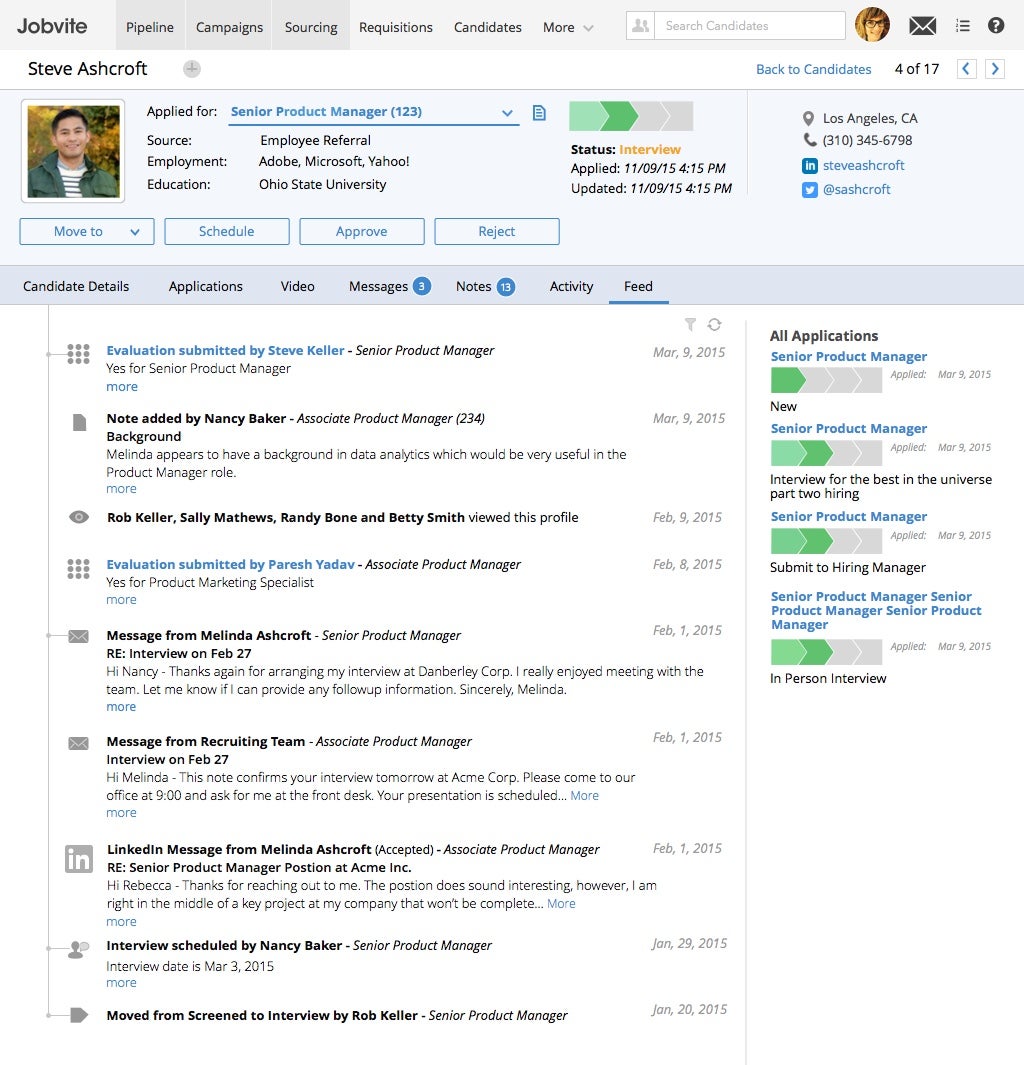Switch to the Applications tab

coord(206,287)
